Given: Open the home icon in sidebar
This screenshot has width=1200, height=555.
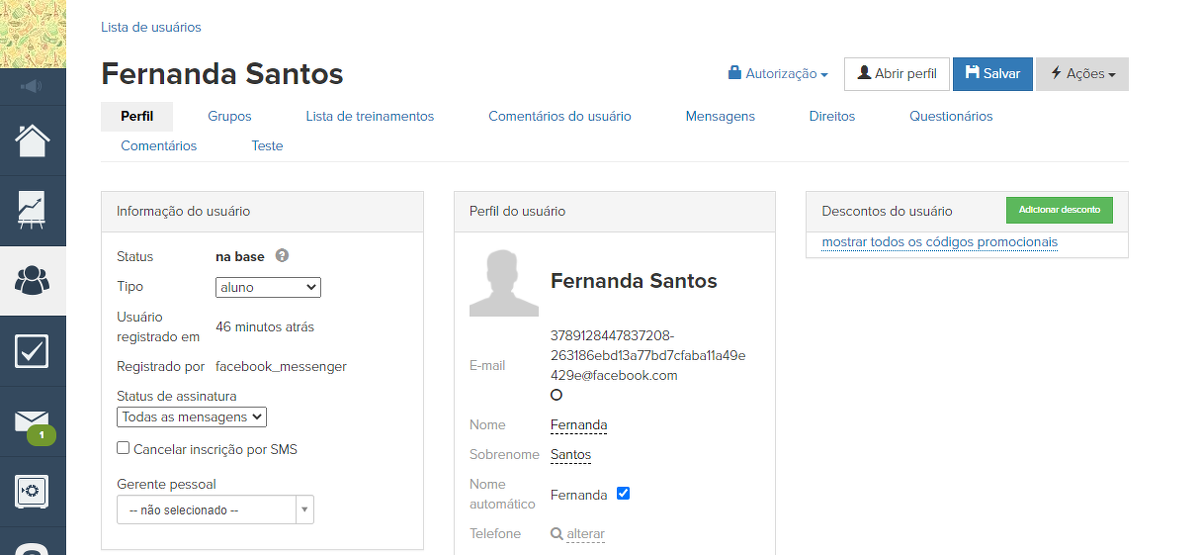Looking at the screenshot, I should [32, 141].
